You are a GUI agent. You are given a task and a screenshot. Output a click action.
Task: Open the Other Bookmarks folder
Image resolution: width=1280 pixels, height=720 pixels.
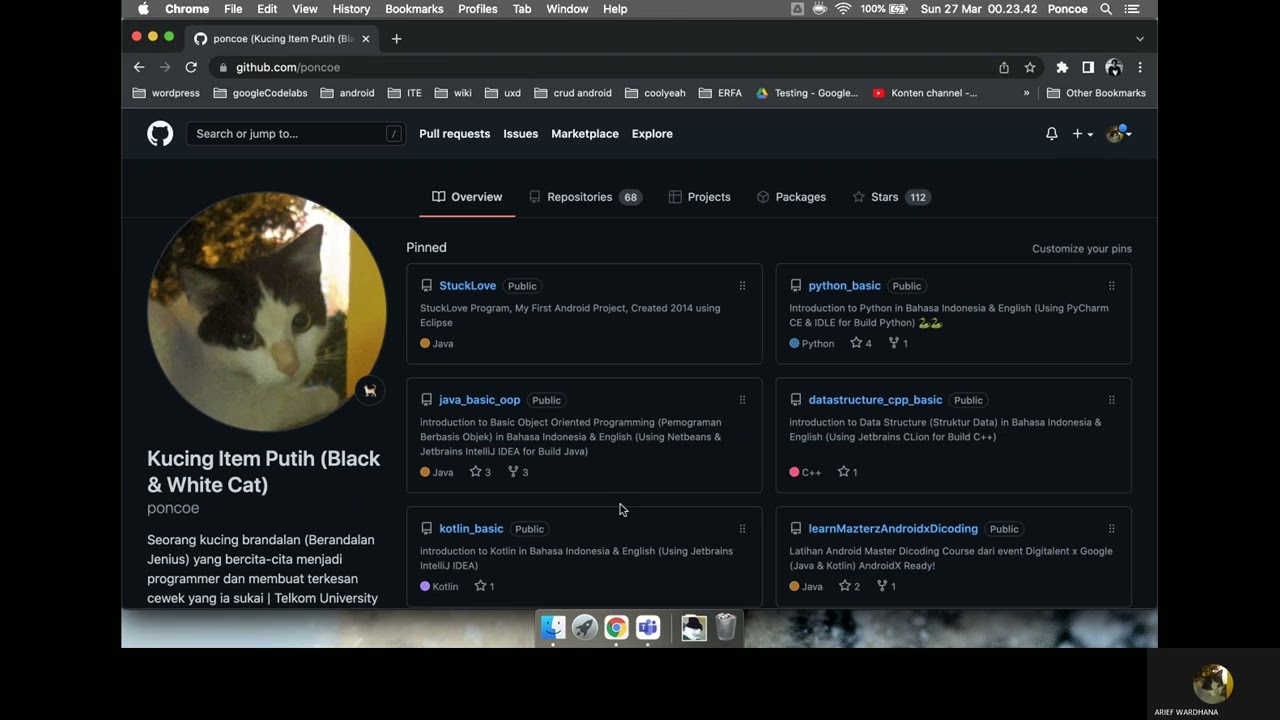coord(1096,93)
